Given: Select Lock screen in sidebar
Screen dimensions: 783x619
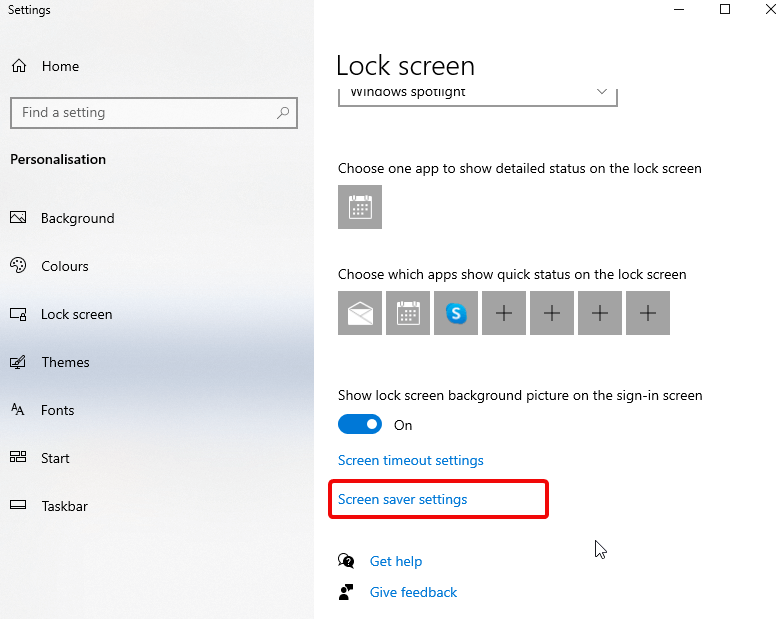Looking at the screenshot, I should point(76,314).
